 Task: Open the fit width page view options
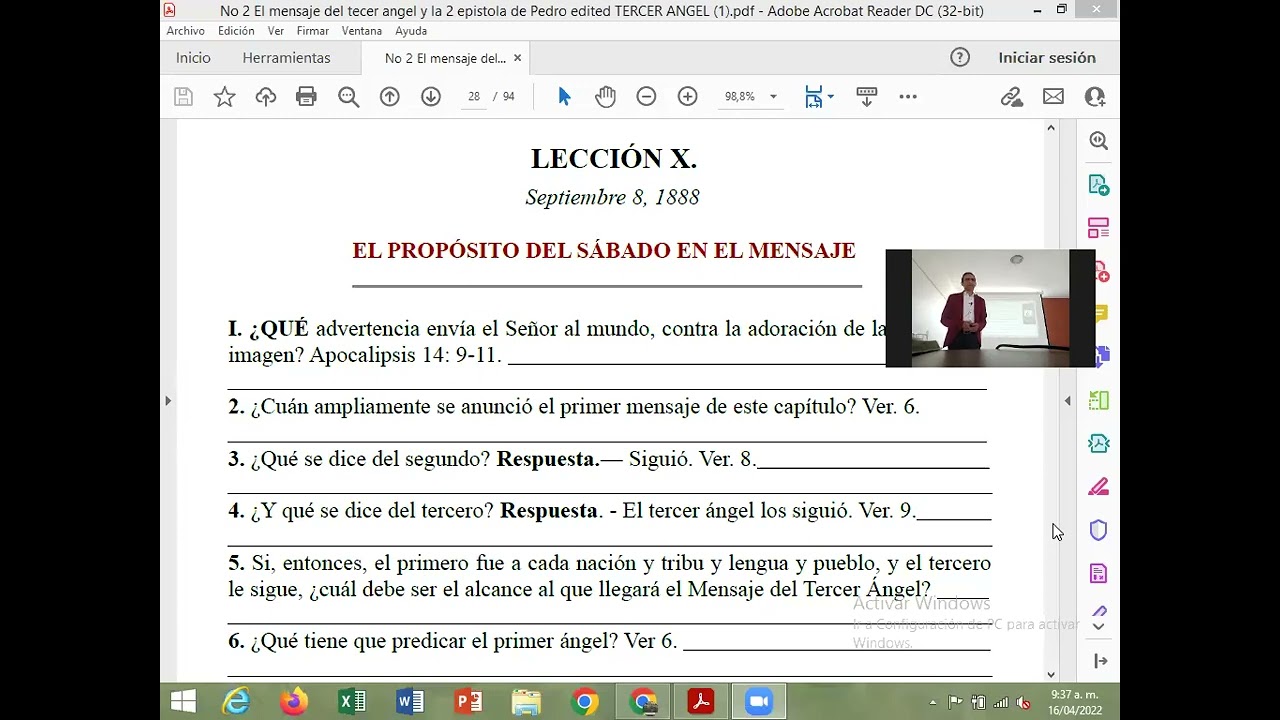[819, 97]
